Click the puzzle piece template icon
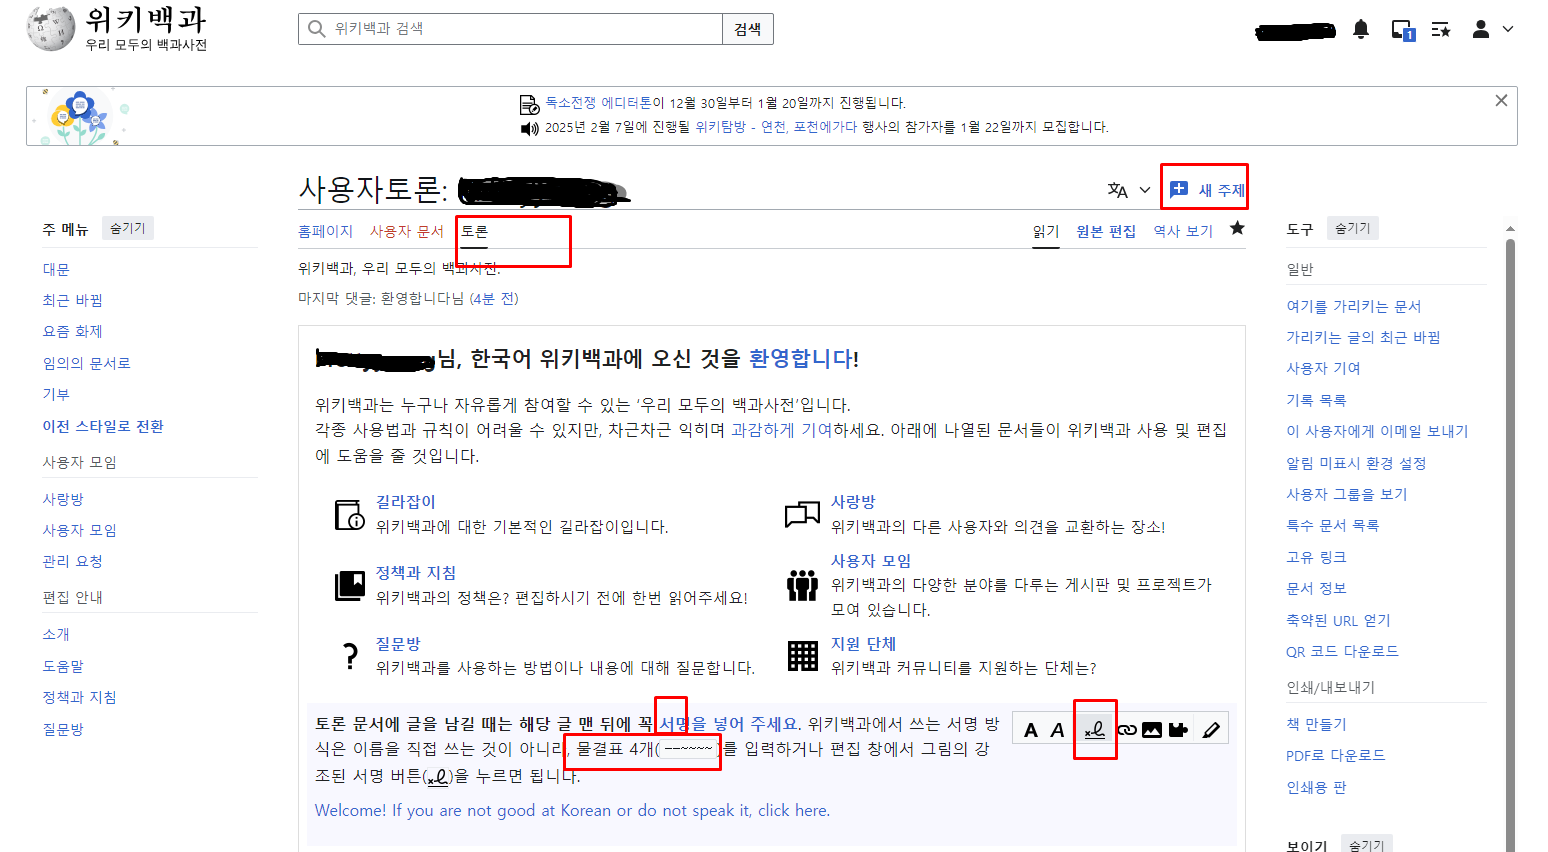Viewport: 1548px width, 852px height. (1178, 730)
